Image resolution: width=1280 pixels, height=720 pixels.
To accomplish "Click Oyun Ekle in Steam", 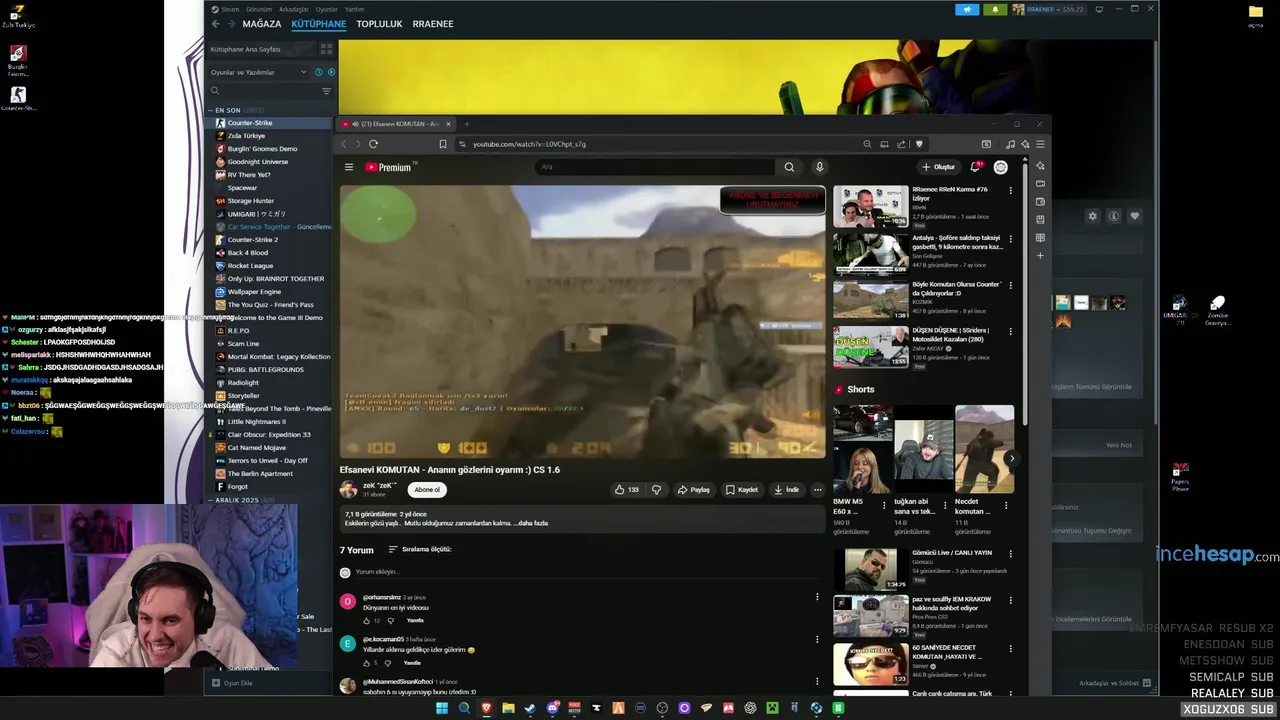I will [232, 683].
